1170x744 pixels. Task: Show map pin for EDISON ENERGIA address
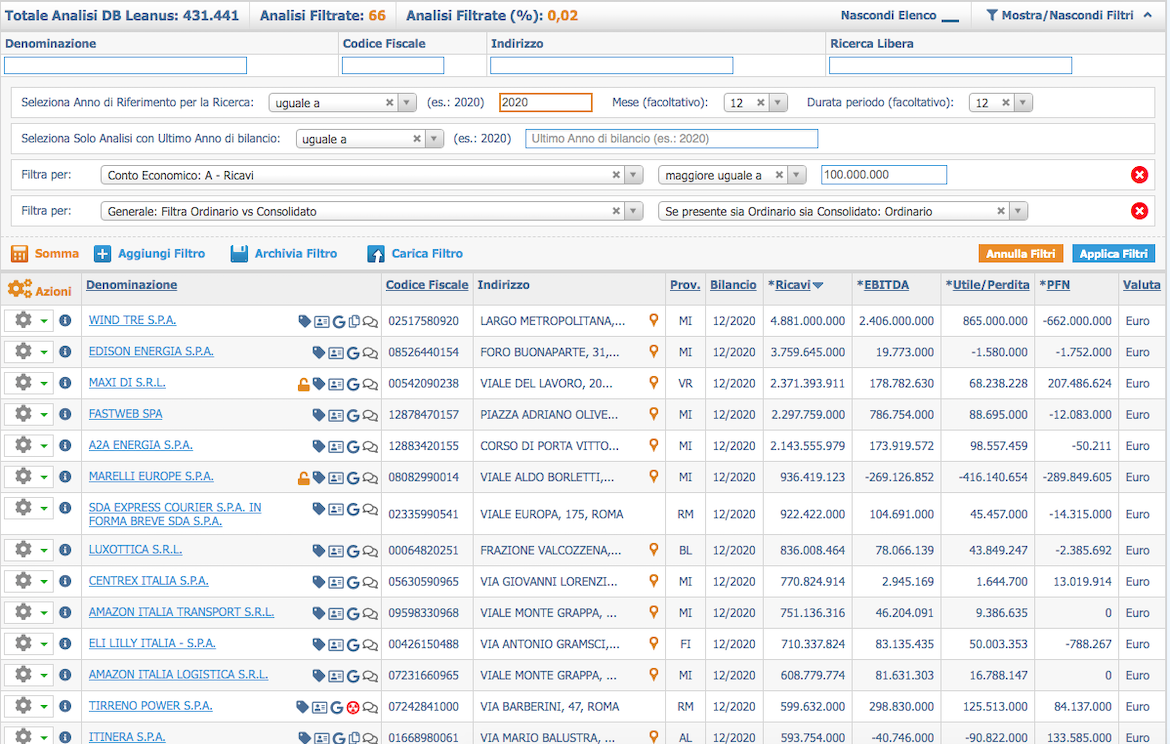point(654,351)
